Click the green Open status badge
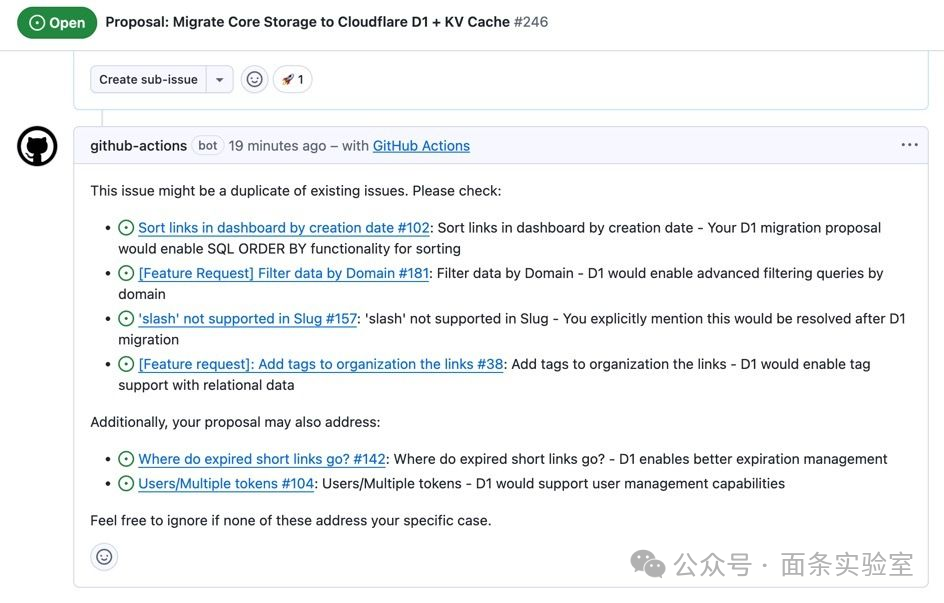The height and width of the screenshot is (603, 944). [x=57, y=21]
